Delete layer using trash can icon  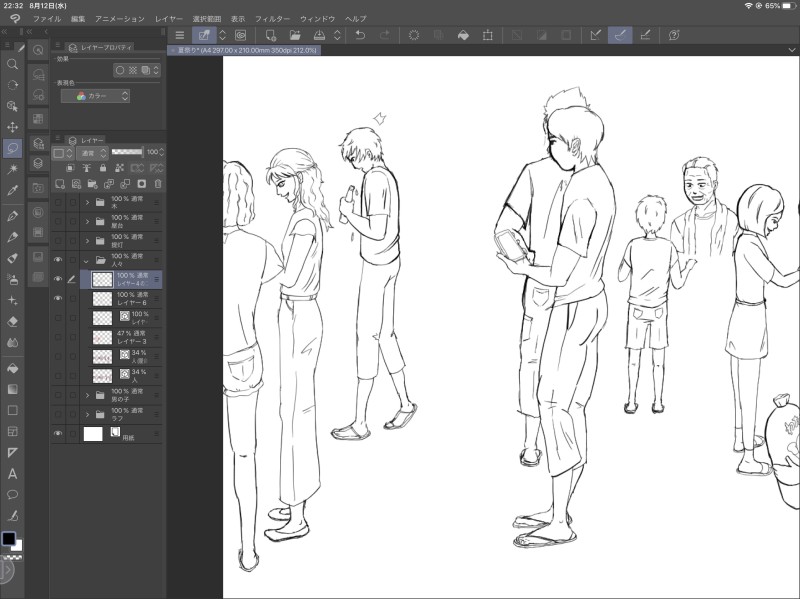coord(157,184)
